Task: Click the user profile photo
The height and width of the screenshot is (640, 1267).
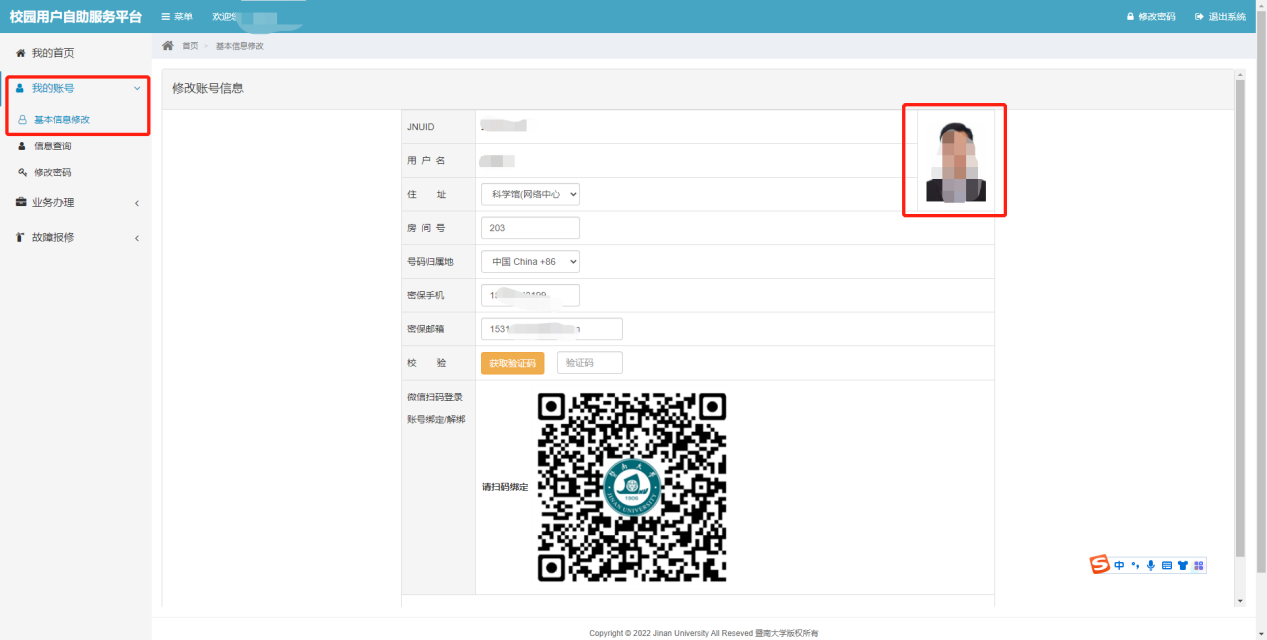Action: (956, 160)
